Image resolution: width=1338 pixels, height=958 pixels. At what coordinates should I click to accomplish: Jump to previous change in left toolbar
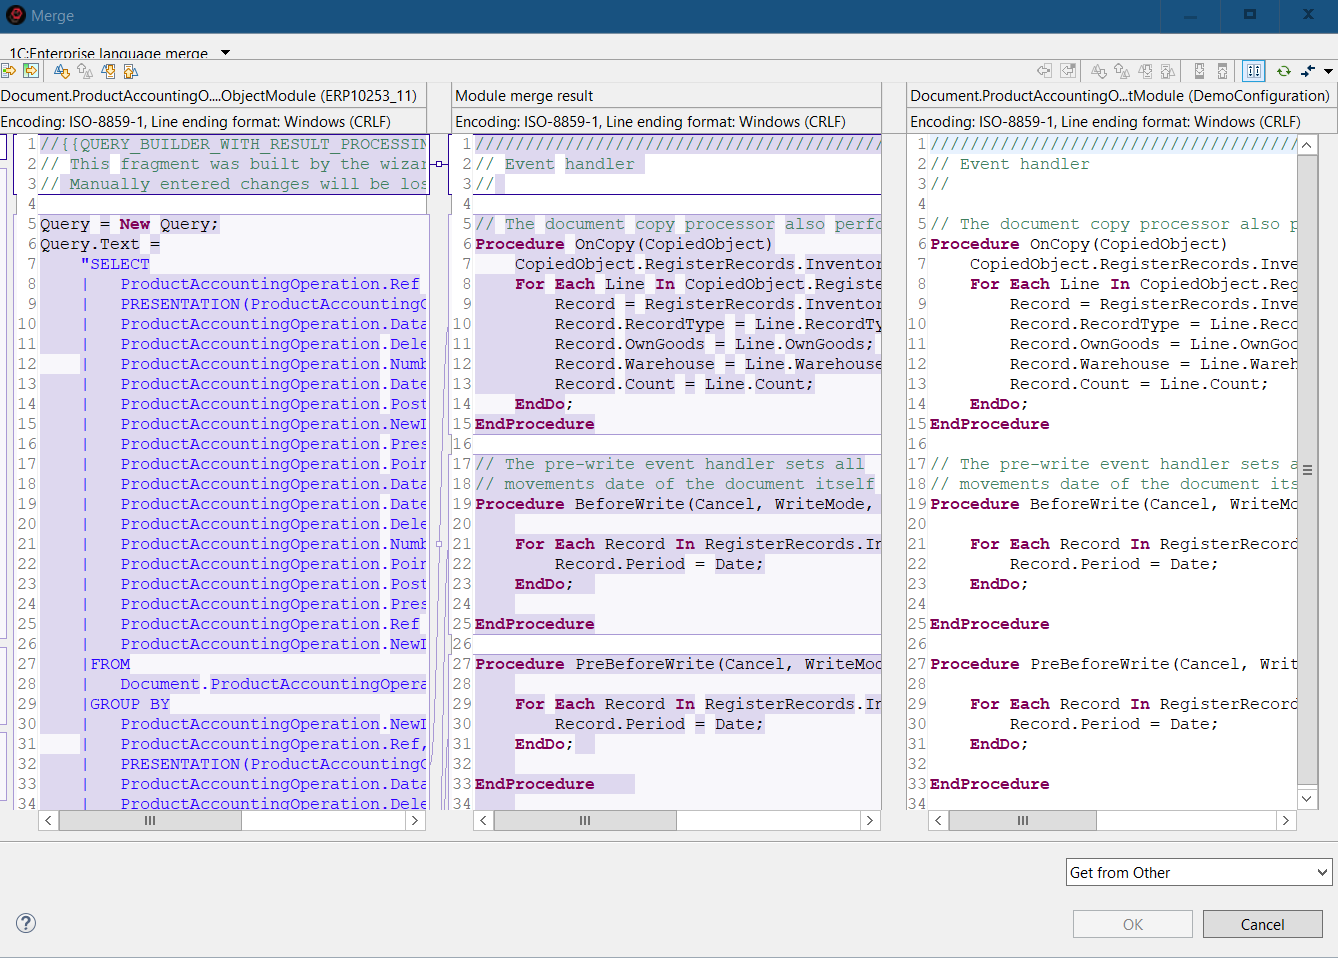pos(130,71)
